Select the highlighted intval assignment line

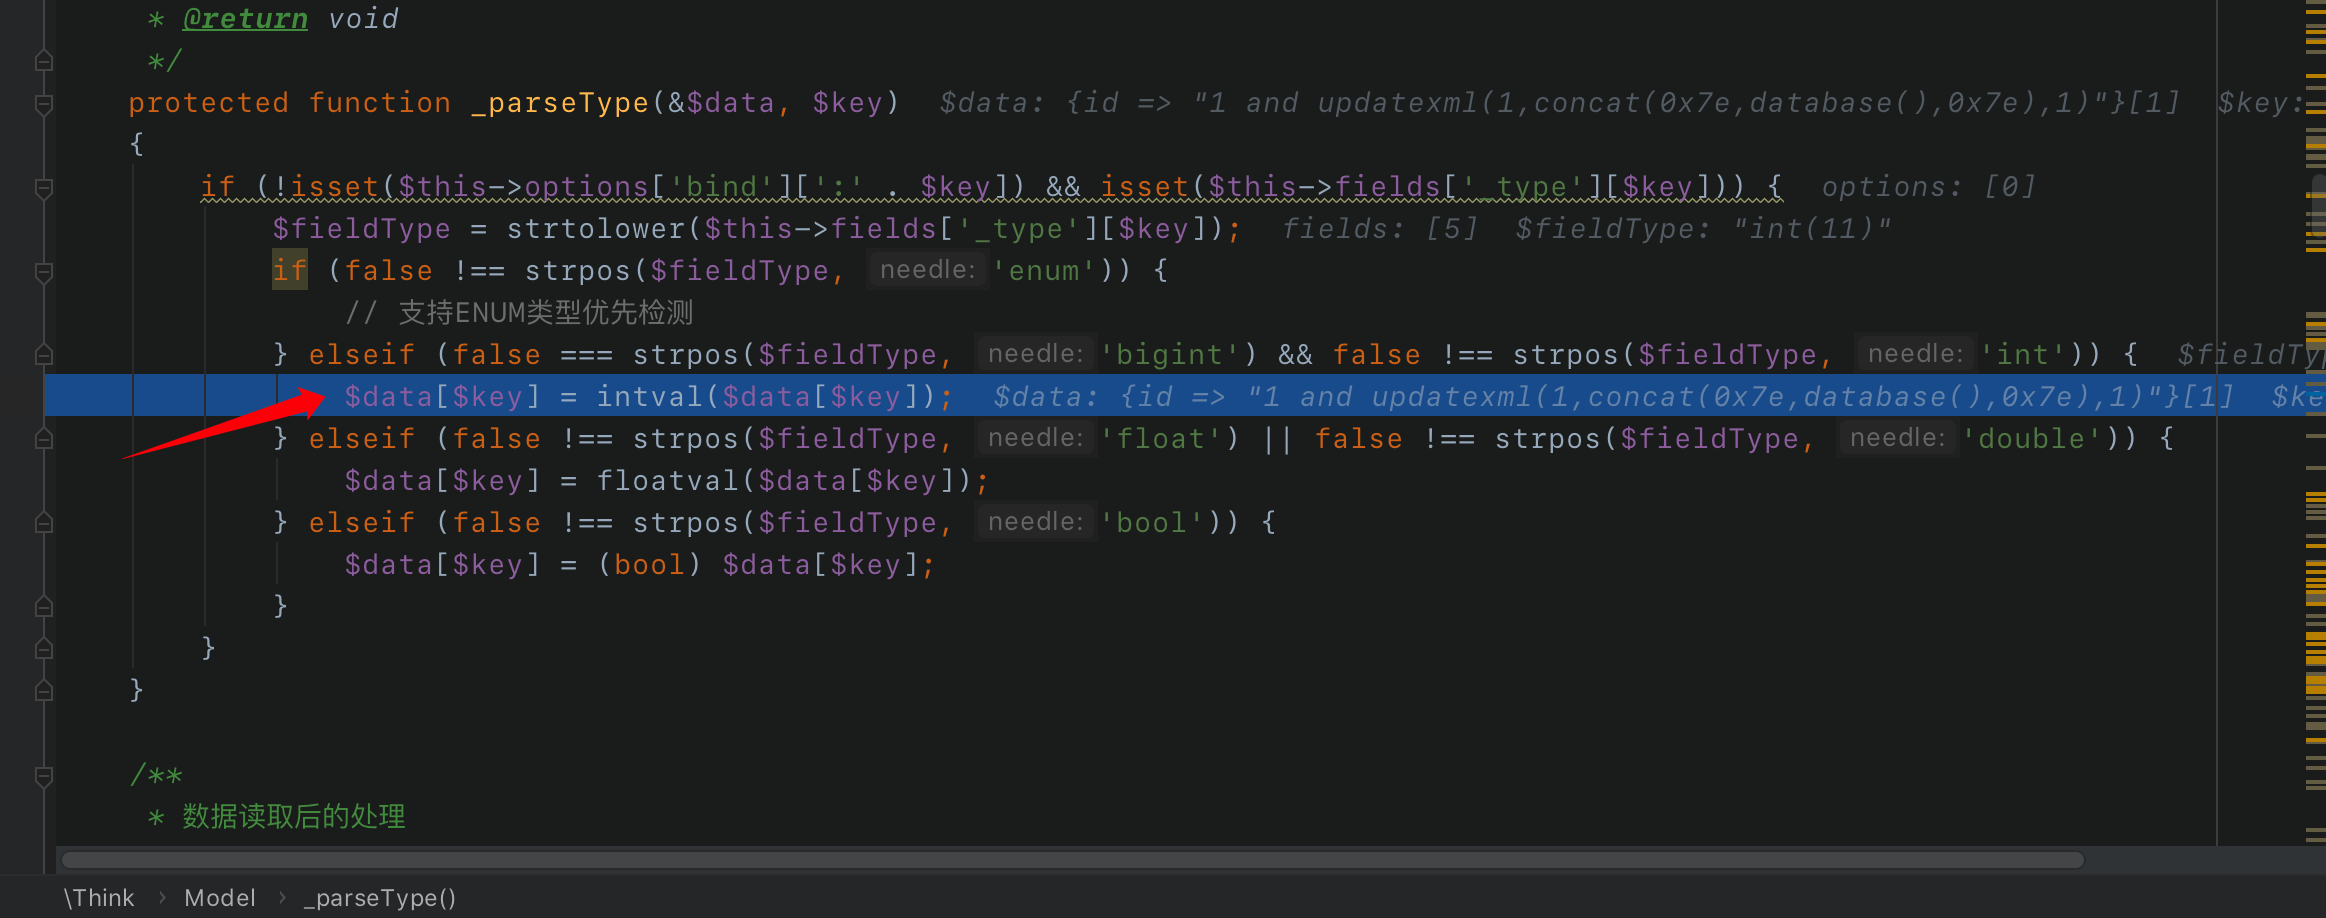pos(648,395)
